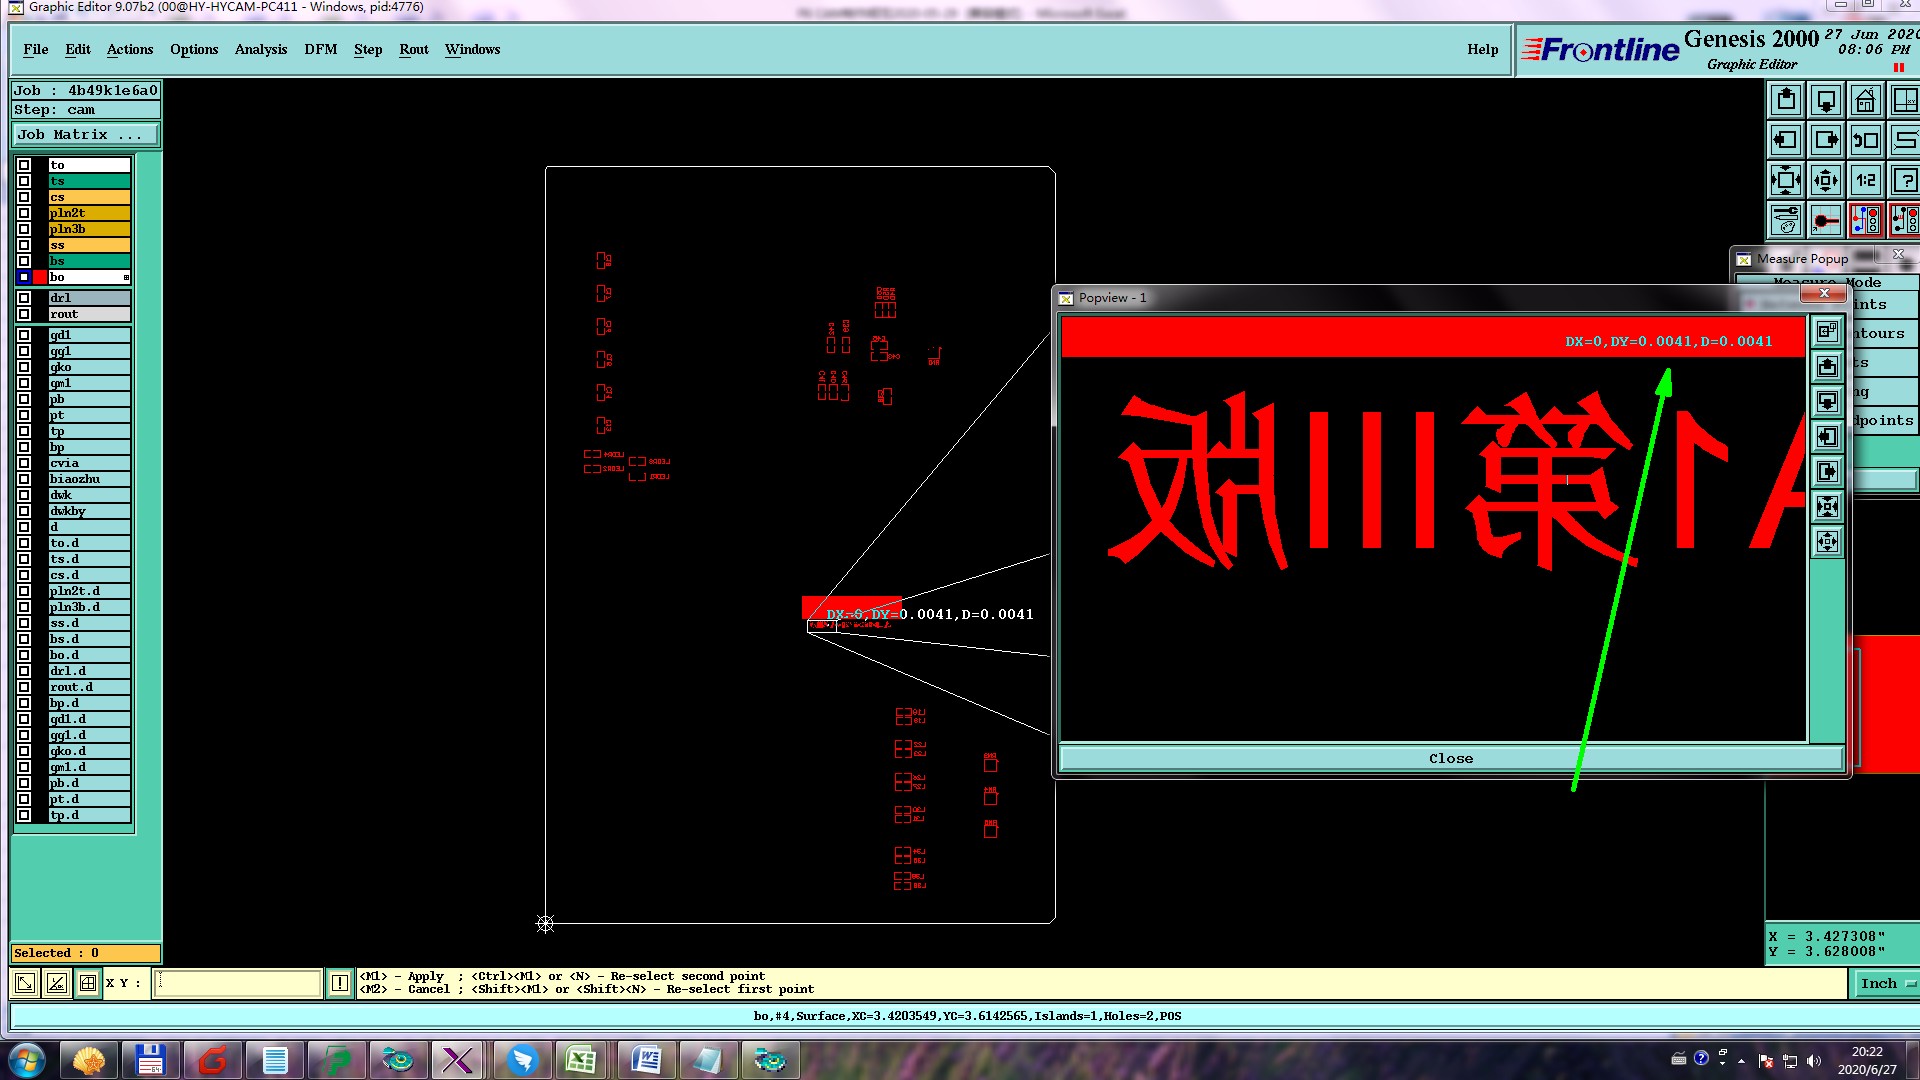Click the pan up arrow icon
This screenshot has width=1920, height=1080.
tap(1786, 101)
